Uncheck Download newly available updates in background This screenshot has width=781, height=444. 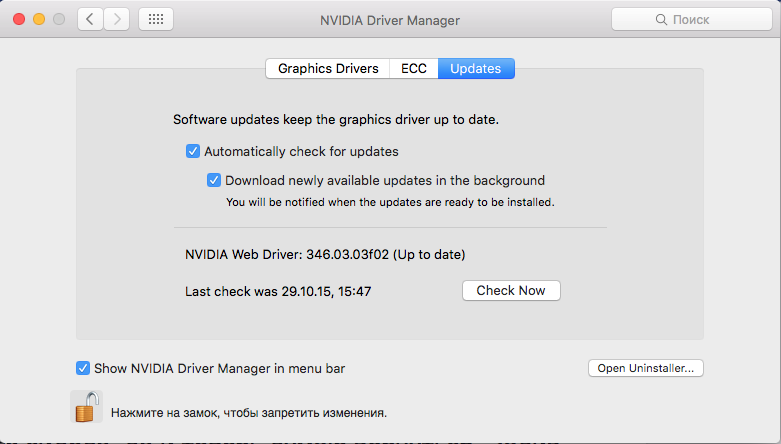214,181
